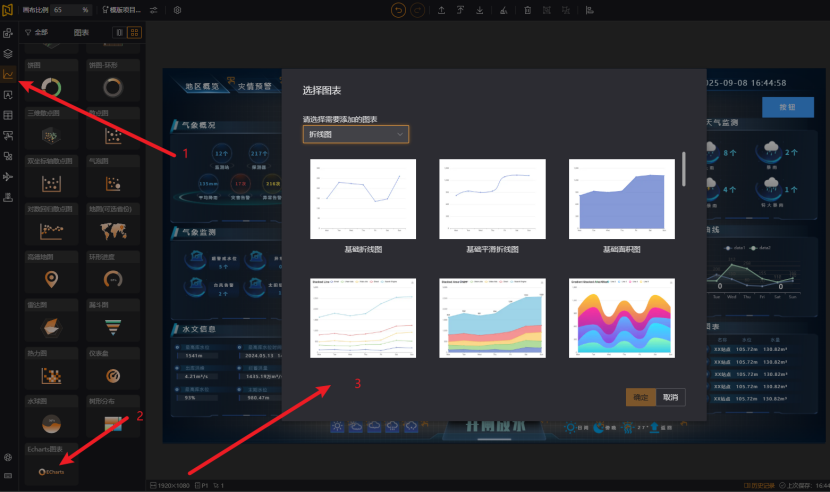Open settings gear in top bar
The image size is (830, 492).
pos(177,10)
